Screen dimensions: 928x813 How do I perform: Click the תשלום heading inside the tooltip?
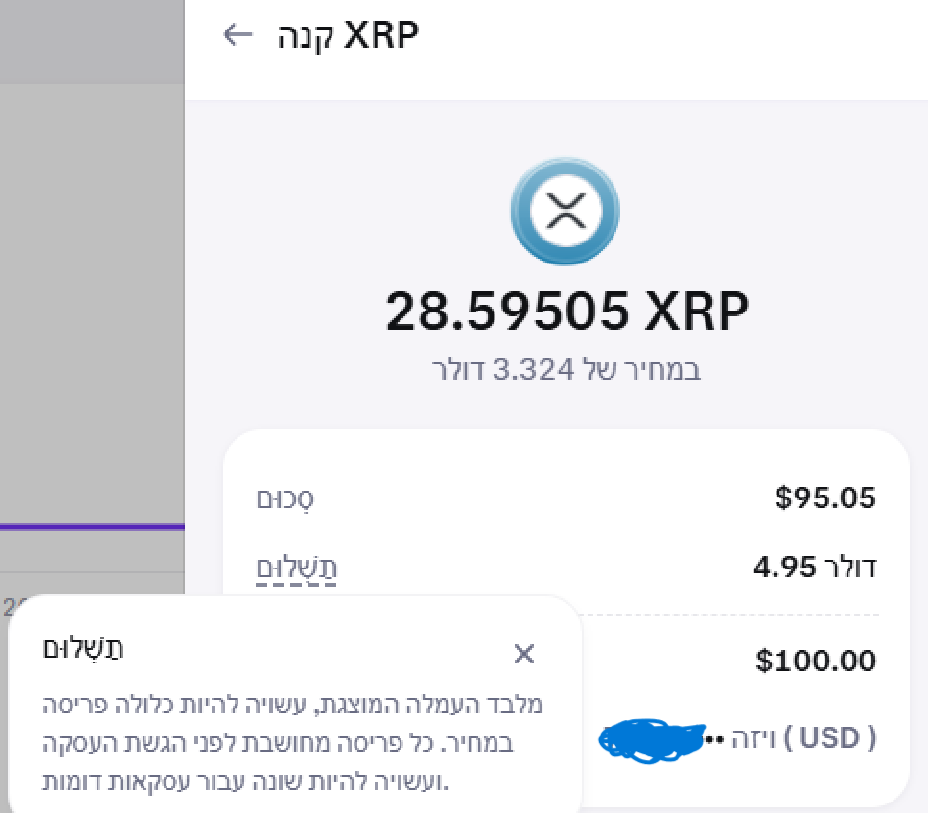83,649
